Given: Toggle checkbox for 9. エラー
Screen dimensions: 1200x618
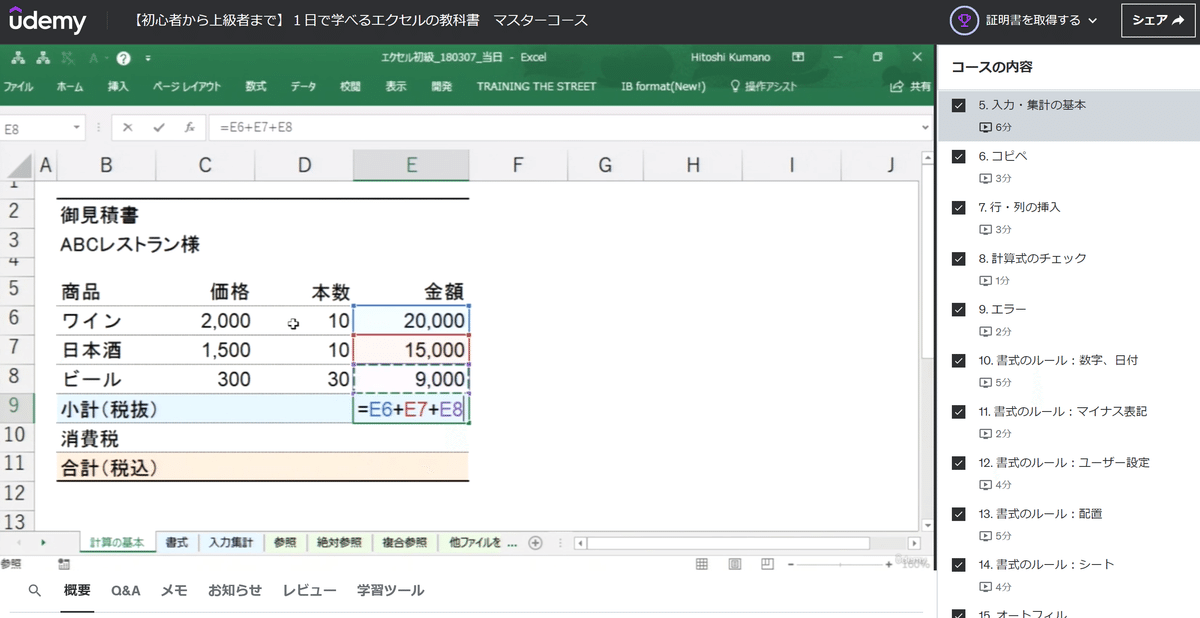Looking at the screenshot, I should 959,309.
